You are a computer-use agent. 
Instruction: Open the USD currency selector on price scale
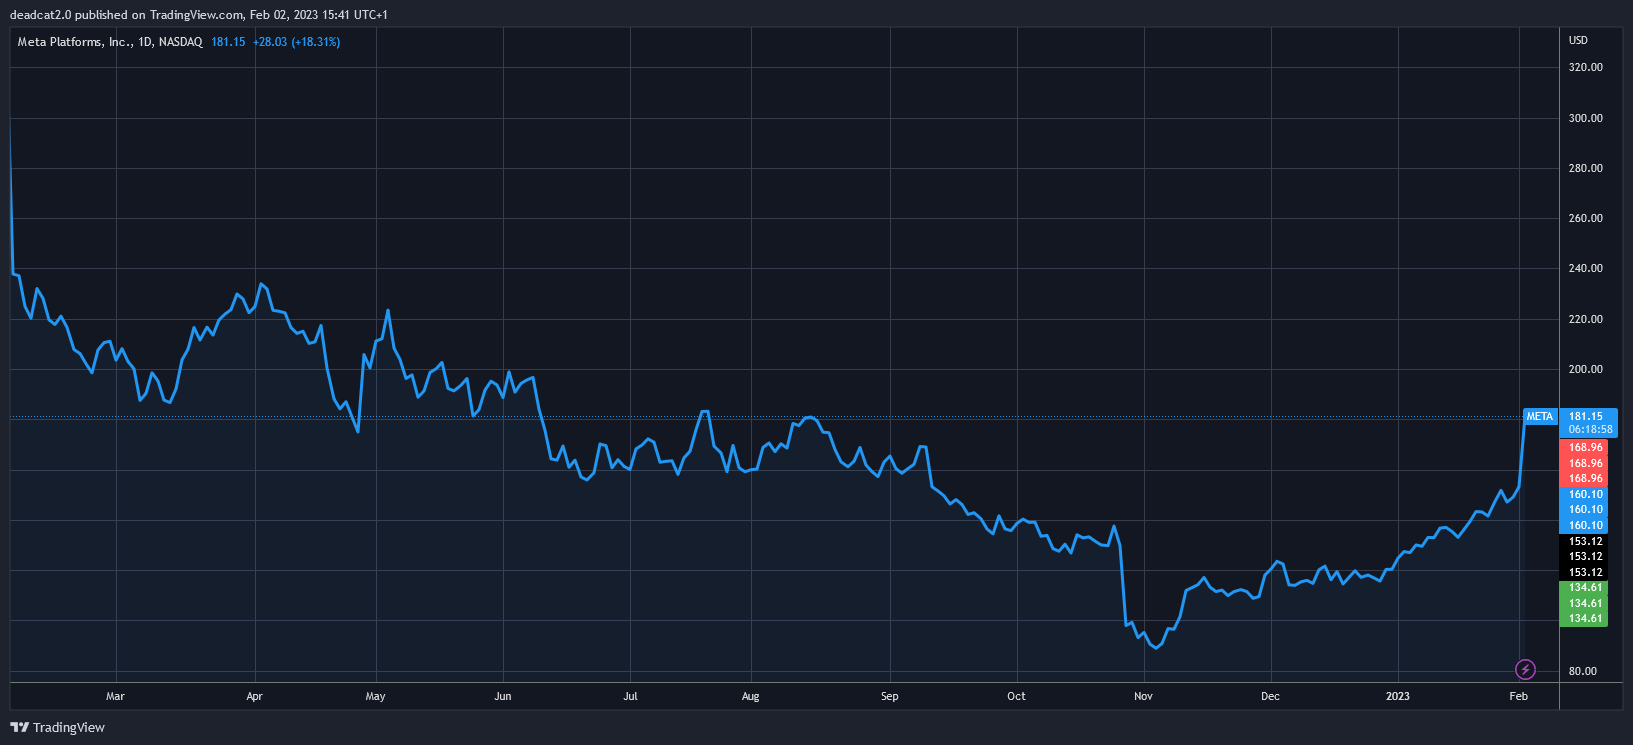click(1578, 40)
